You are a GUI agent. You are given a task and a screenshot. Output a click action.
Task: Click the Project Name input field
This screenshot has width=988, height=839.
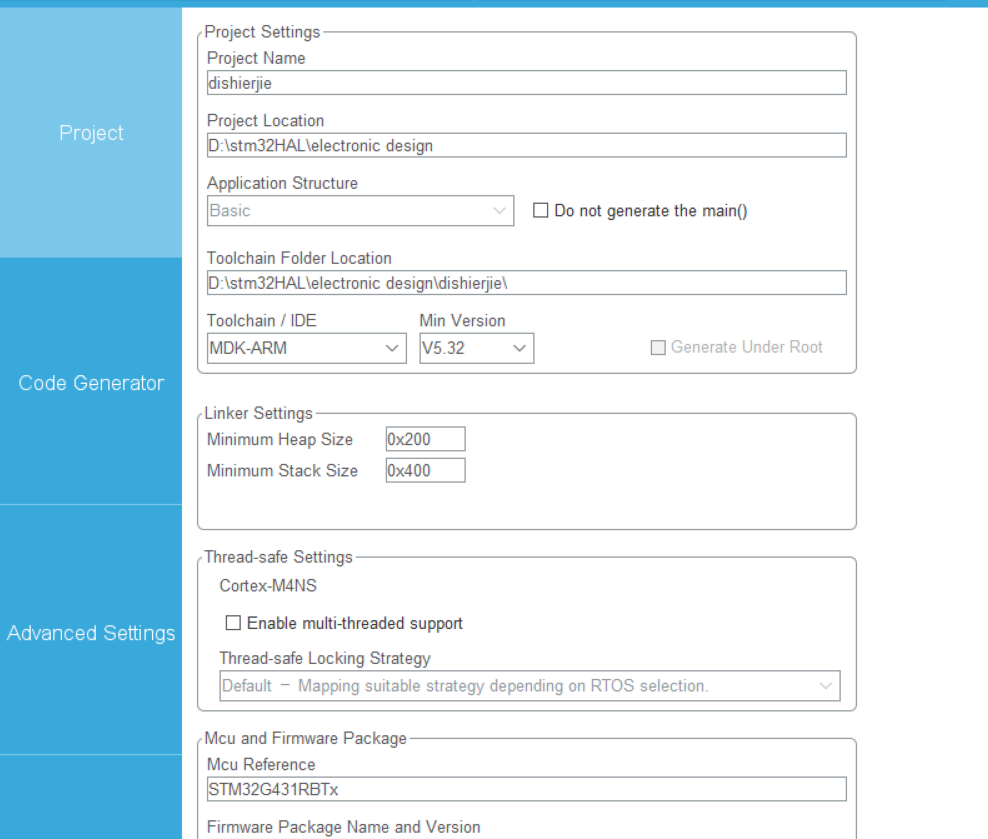(x=526, y=83)
